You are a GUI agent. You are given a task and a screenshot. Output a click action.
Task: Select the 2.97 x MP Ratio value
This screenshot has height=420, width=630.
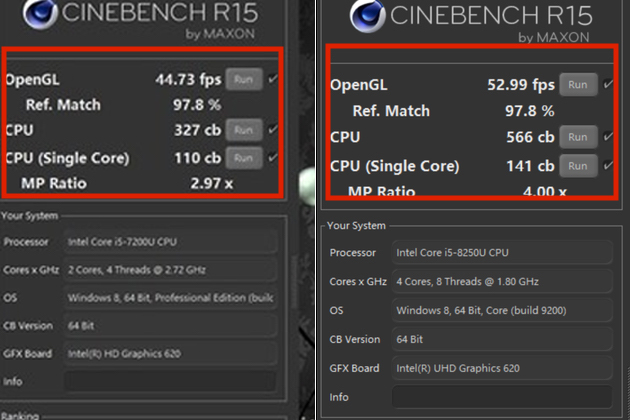pyautogui.click(x=212, y=184)
